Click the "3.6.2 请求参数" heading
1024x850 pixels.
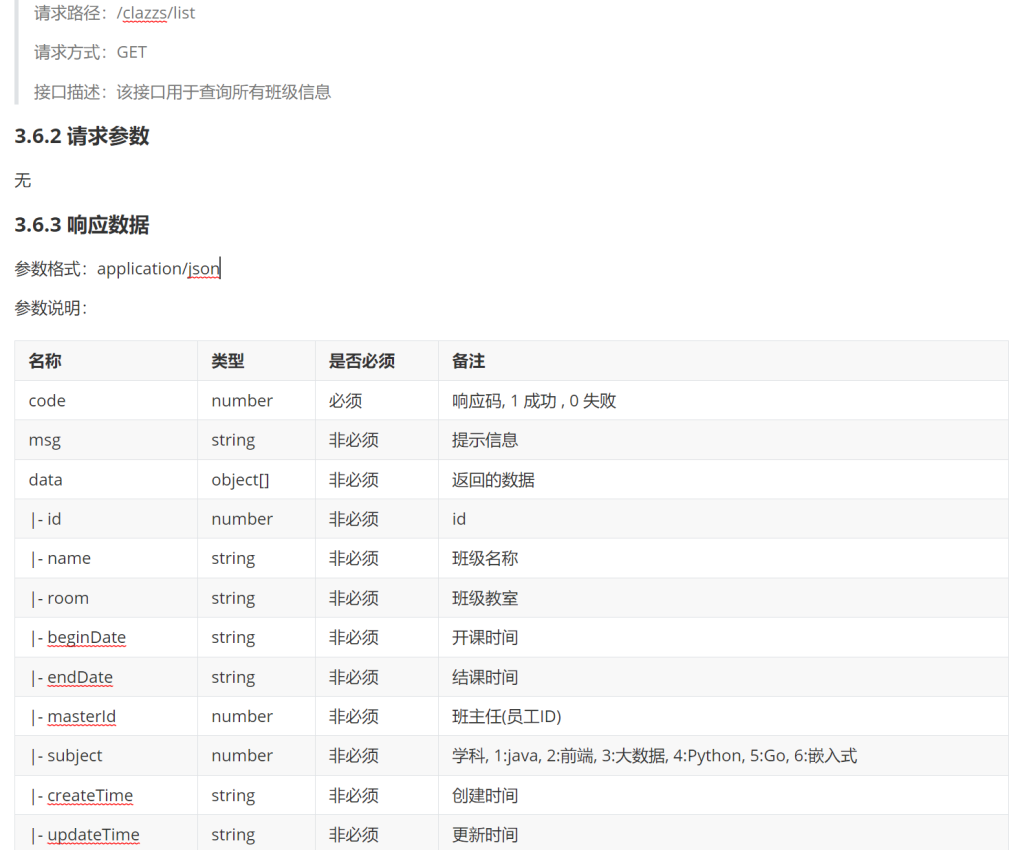pos(82,136)
